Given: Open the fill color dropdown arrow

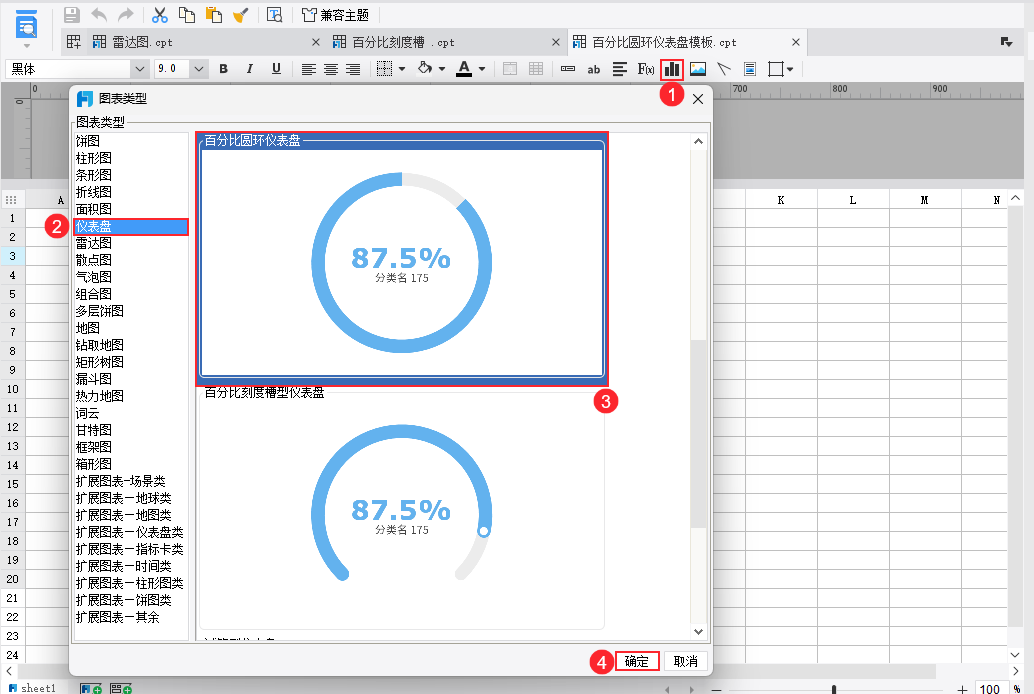Looking at the screenshot, I should tap(442, 69).
